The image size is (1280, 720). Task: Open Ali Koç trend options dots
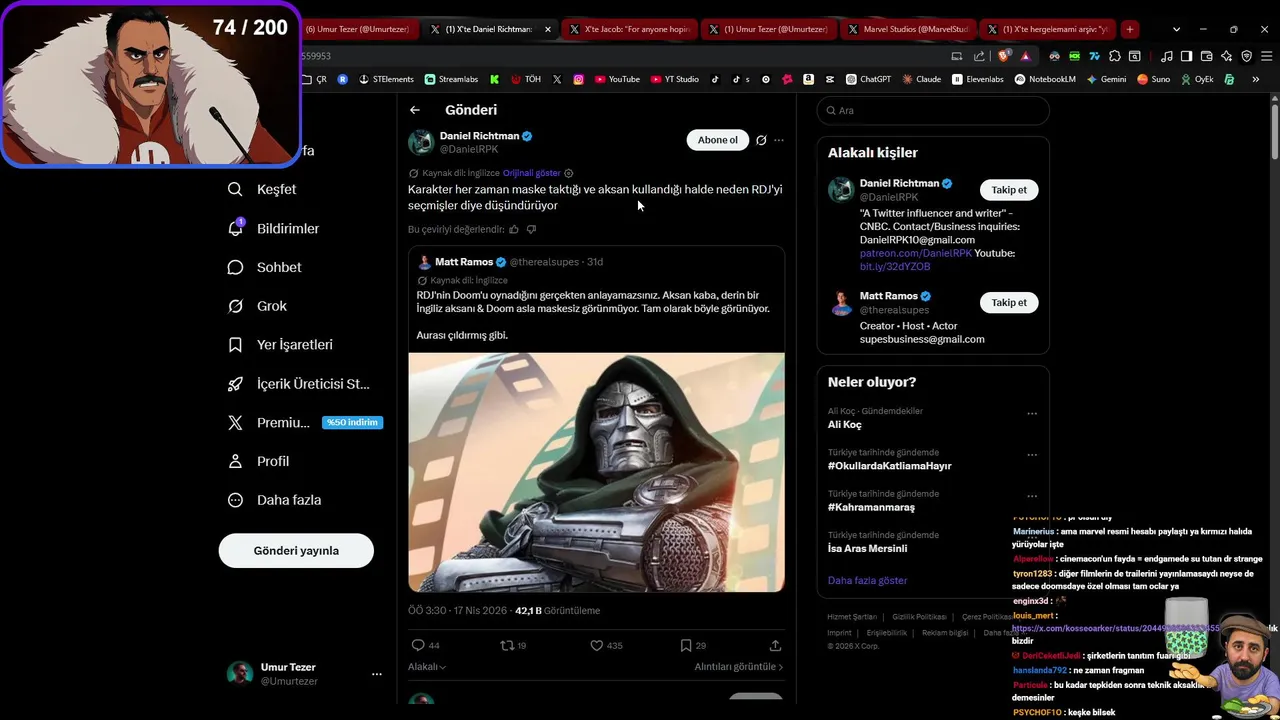point(1032,414)
